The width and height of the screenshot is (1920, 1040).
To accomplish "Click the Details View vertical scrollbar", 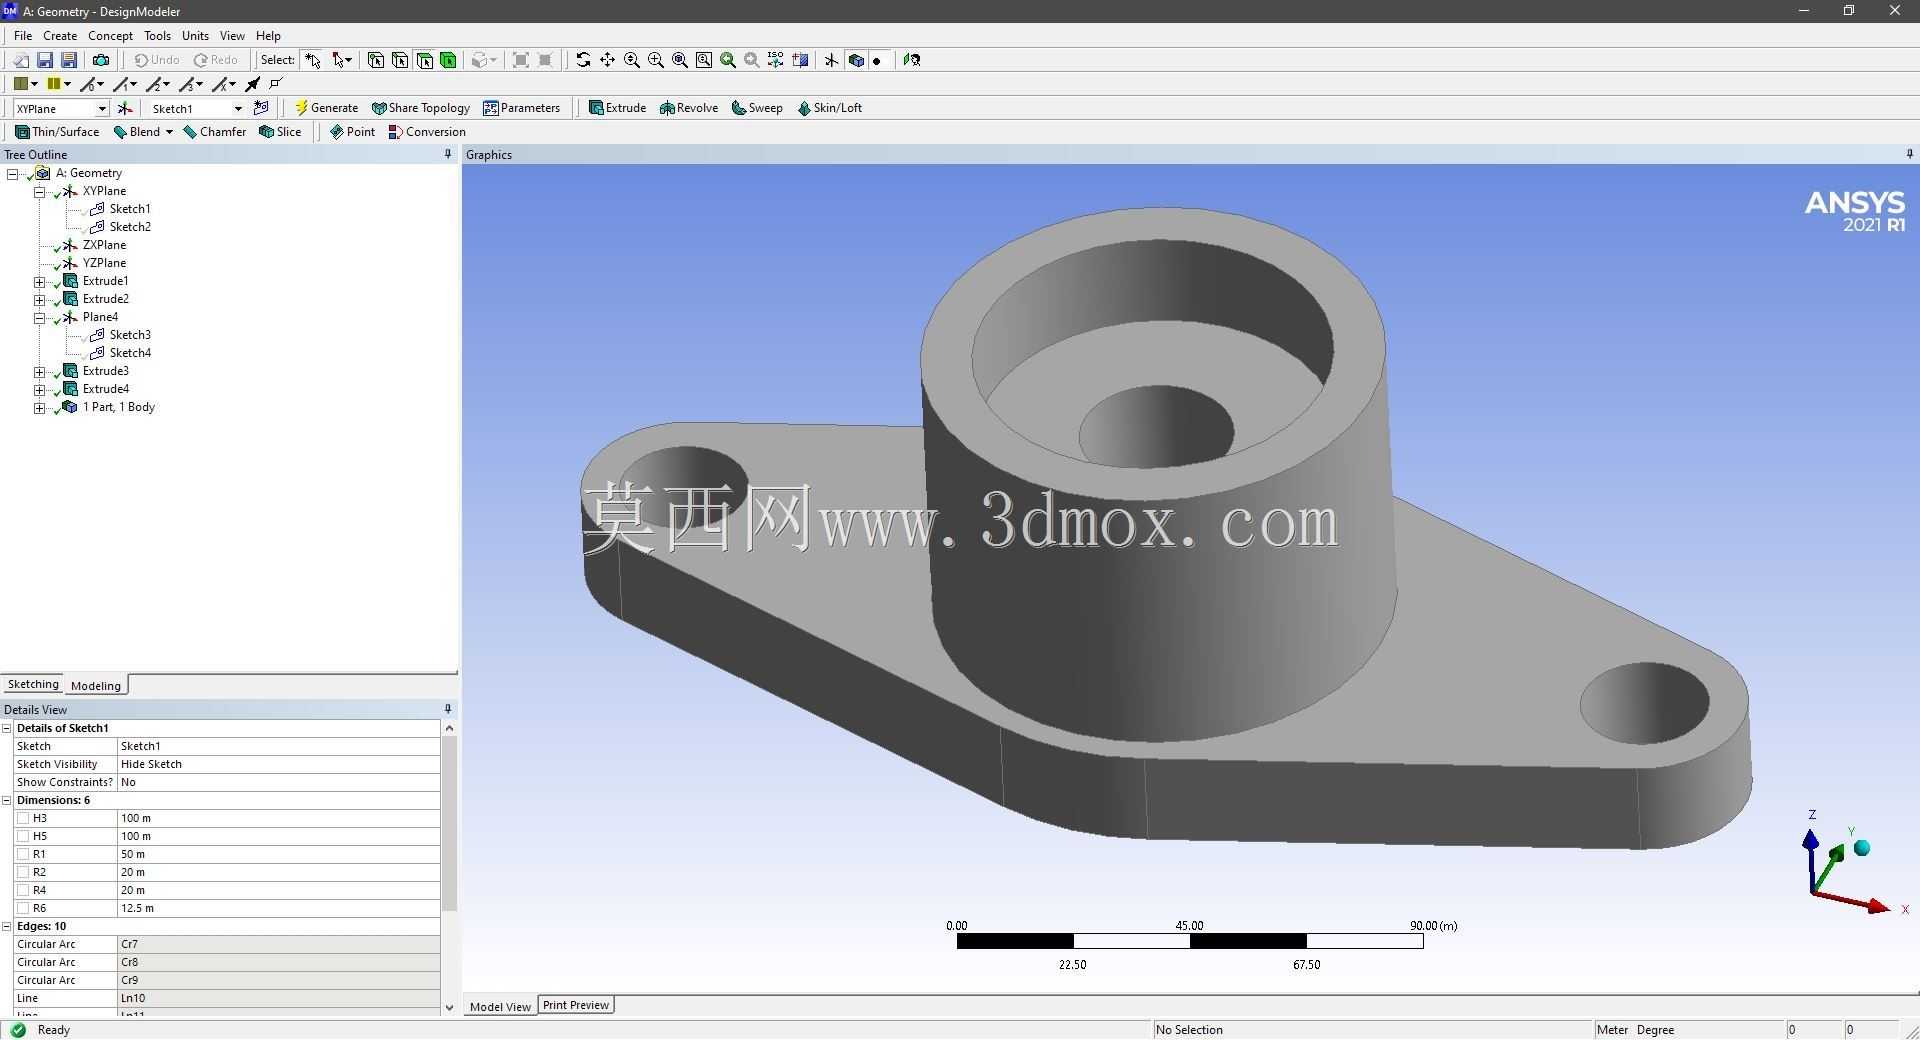I will [x=449, y=822].
